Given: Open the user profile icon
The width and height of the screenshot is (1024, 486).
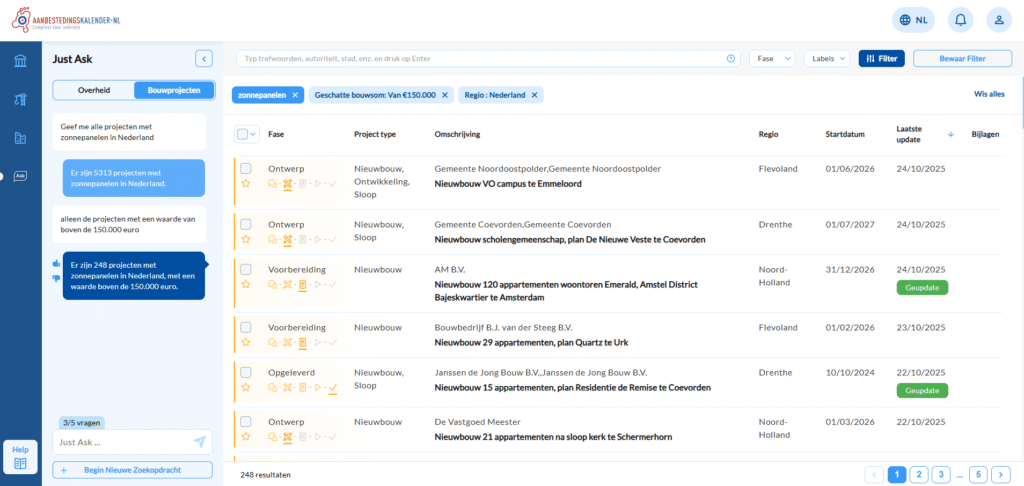Looking at the screenshot, I should pyautogui.click(x=998, y=19).
